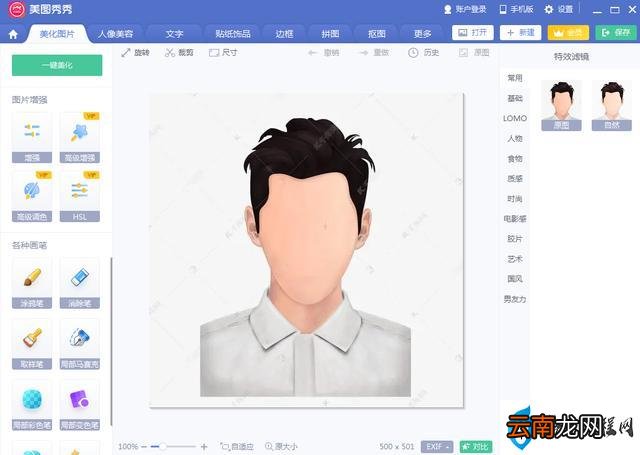Open the HSL adjustment tool
The width and height of the screenshot is (640, 455).
pyautogui.click(x=80, y=197)
